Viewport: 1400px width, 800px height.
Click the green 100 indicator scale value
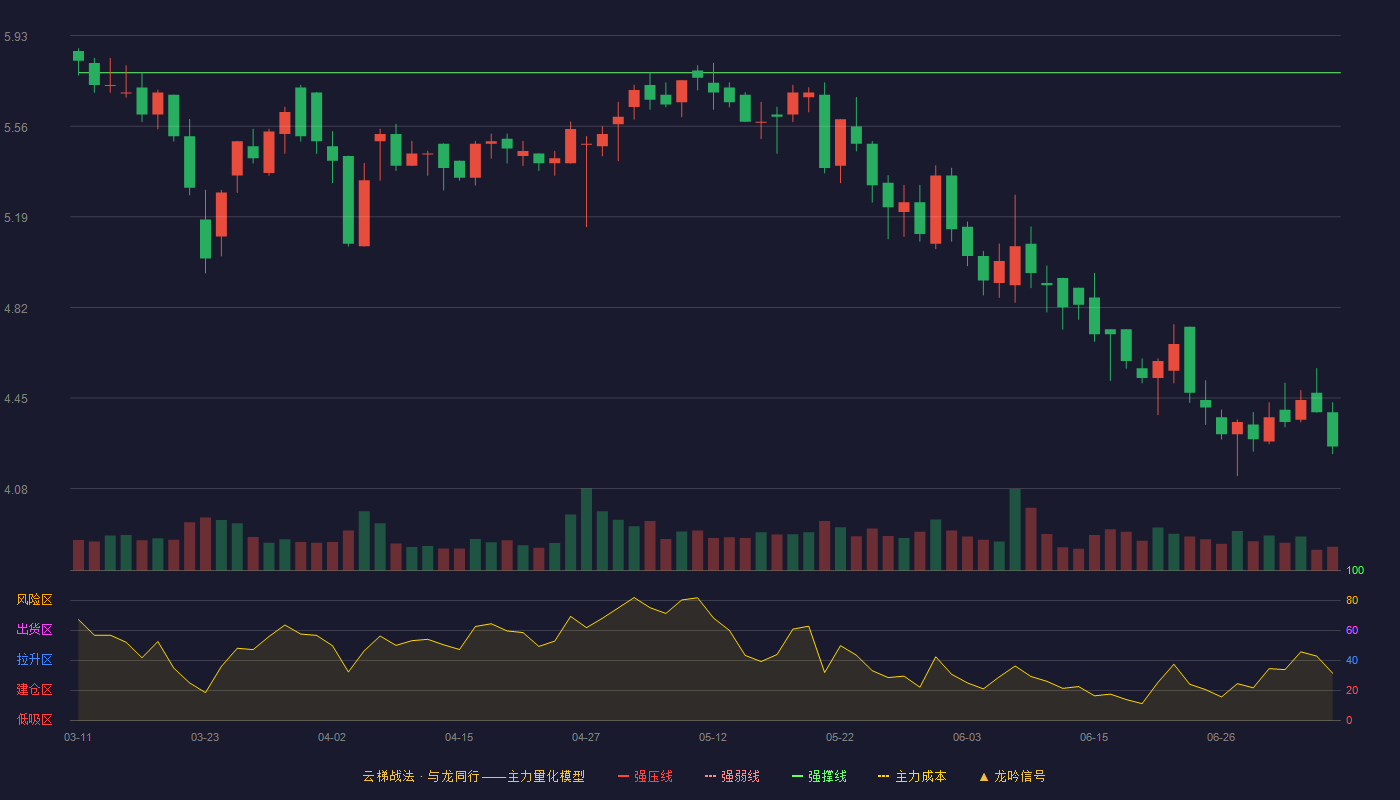coord(1356,571)
